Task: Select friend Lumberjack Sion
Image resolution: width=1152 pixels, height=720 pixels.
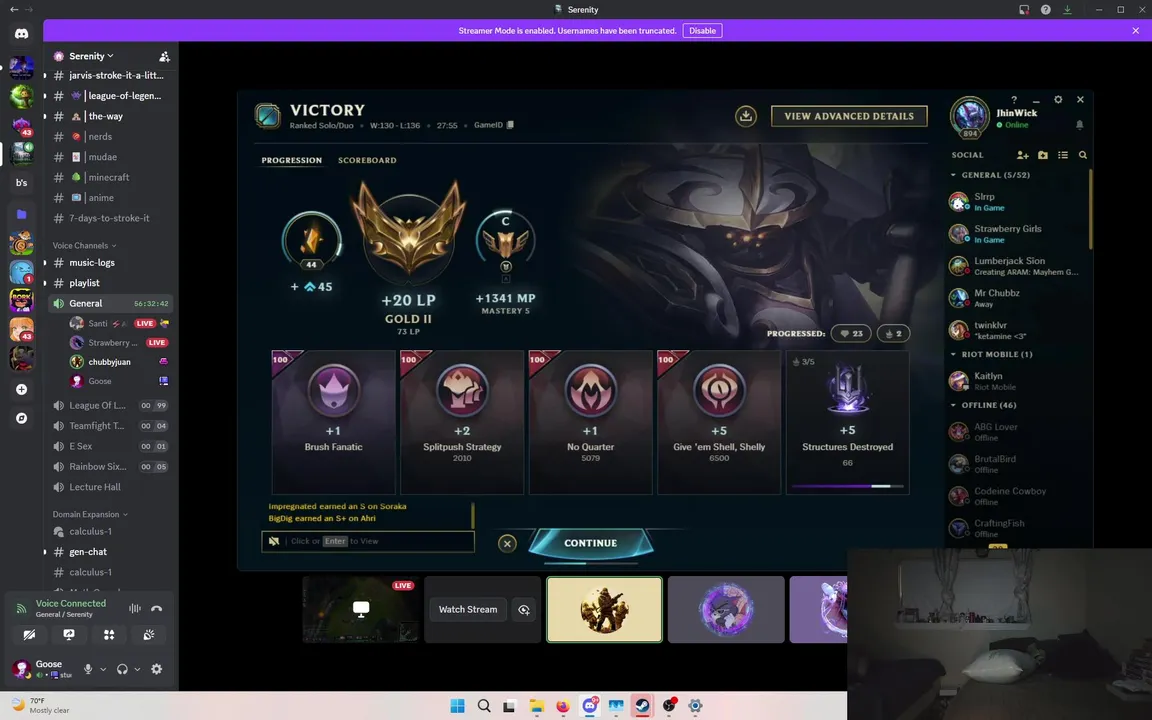Action: (1017, 266)
